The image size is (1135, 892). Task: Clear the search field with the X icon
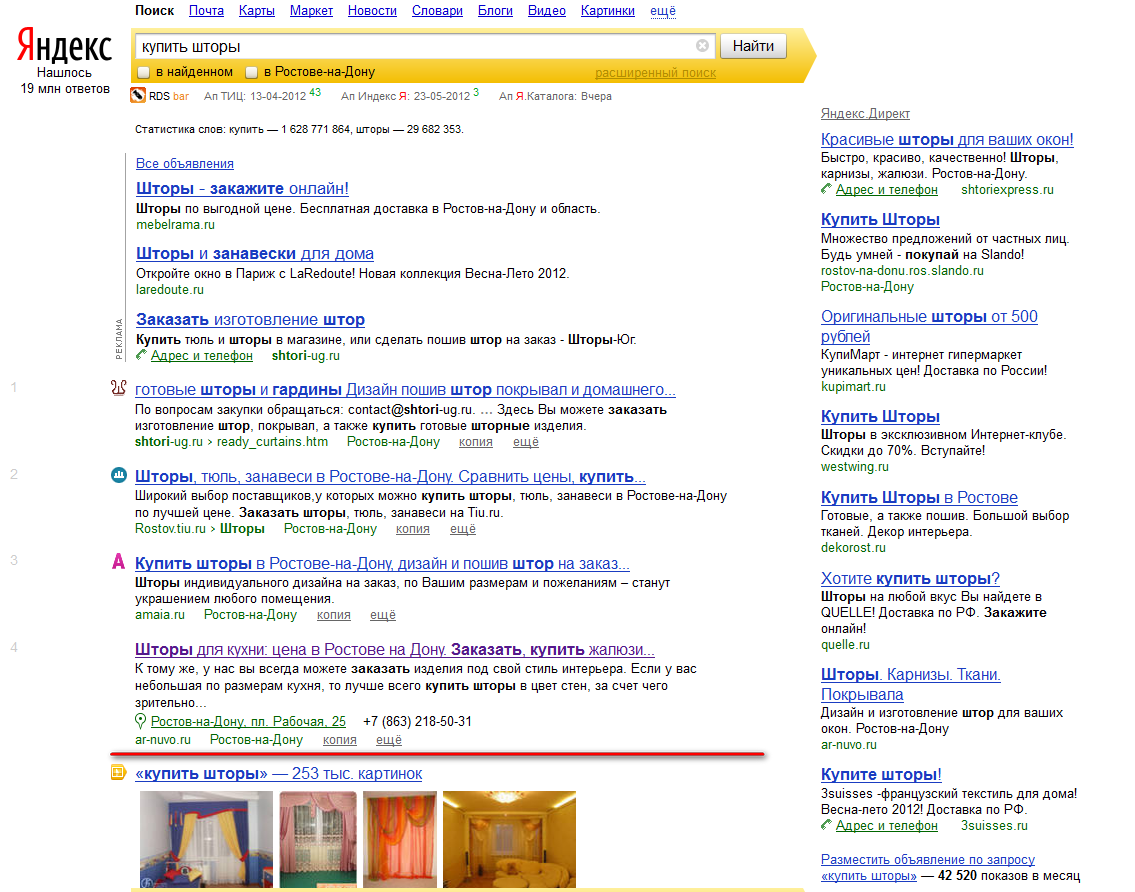(702, 46)
